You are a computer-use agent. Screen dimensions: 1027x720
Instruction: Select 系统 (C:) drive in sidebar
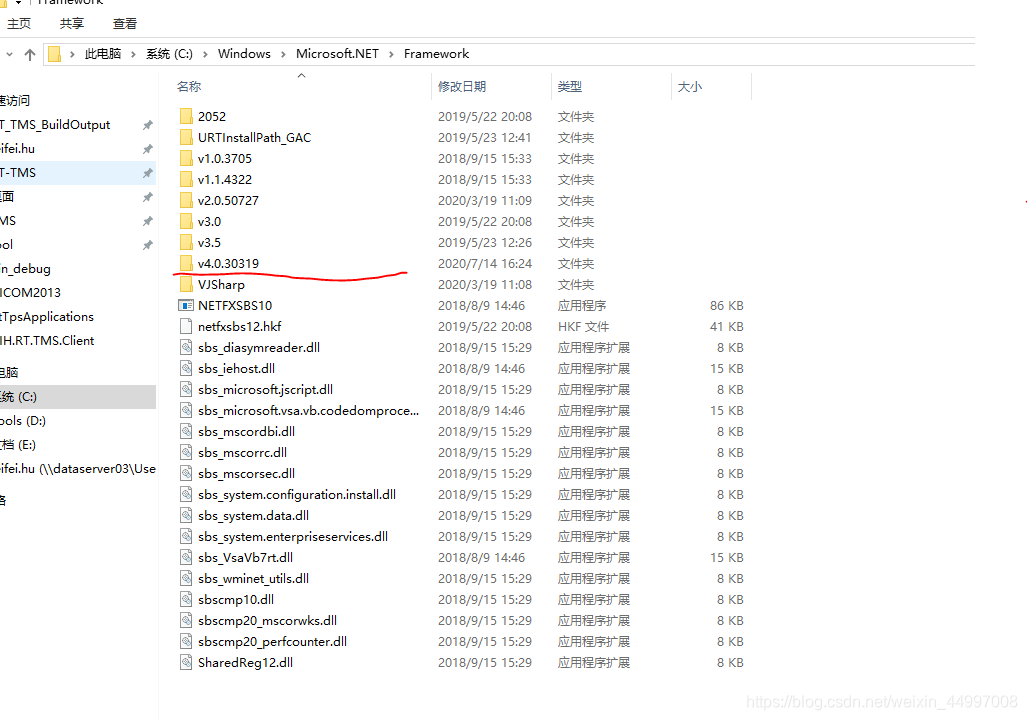pos(78,397)
